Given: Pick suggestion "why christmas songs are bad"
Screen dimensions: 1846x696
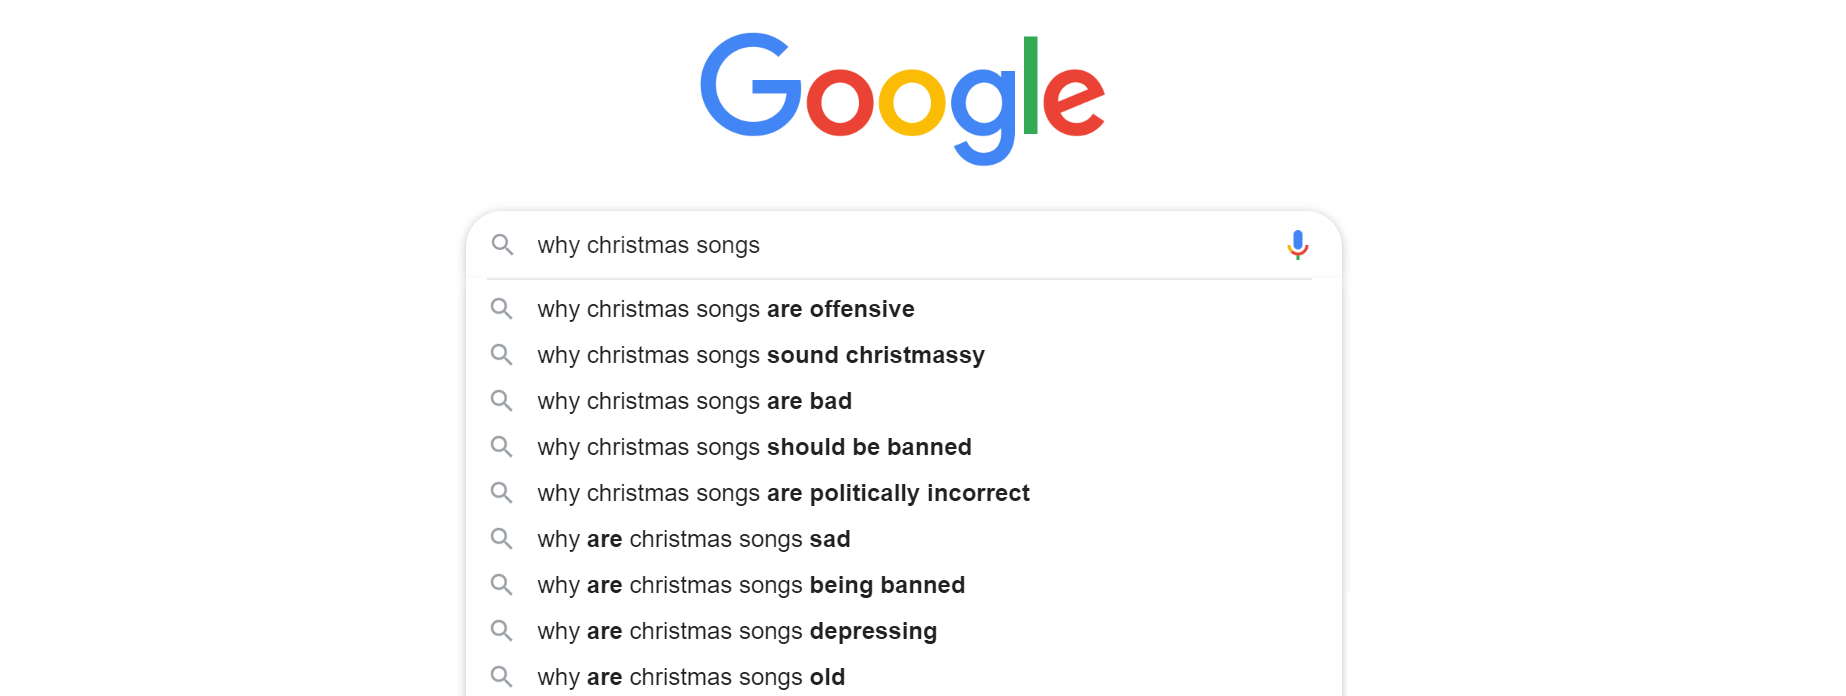Looking at the screenshot, I should [x=694, y=401].
